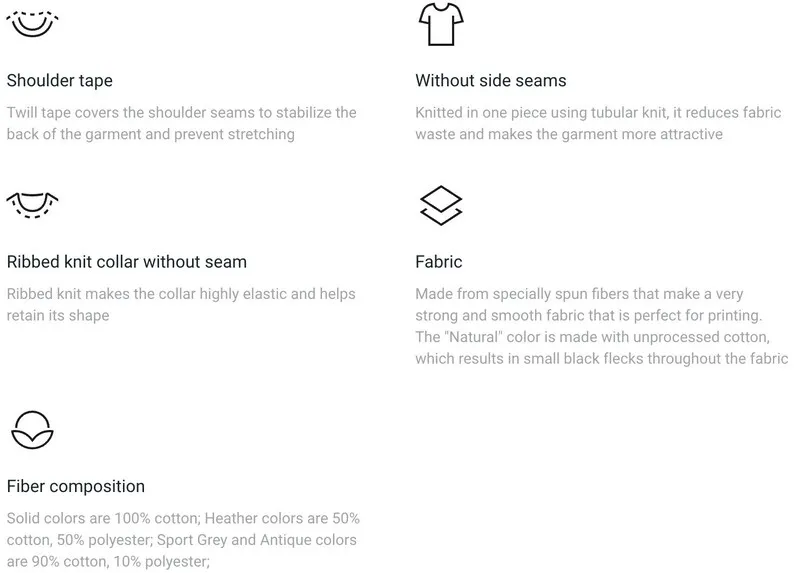Click the Ribbed knit collar without seam heading
The width and height of the screenshot is (794, 573).
(x=127, y=262)
